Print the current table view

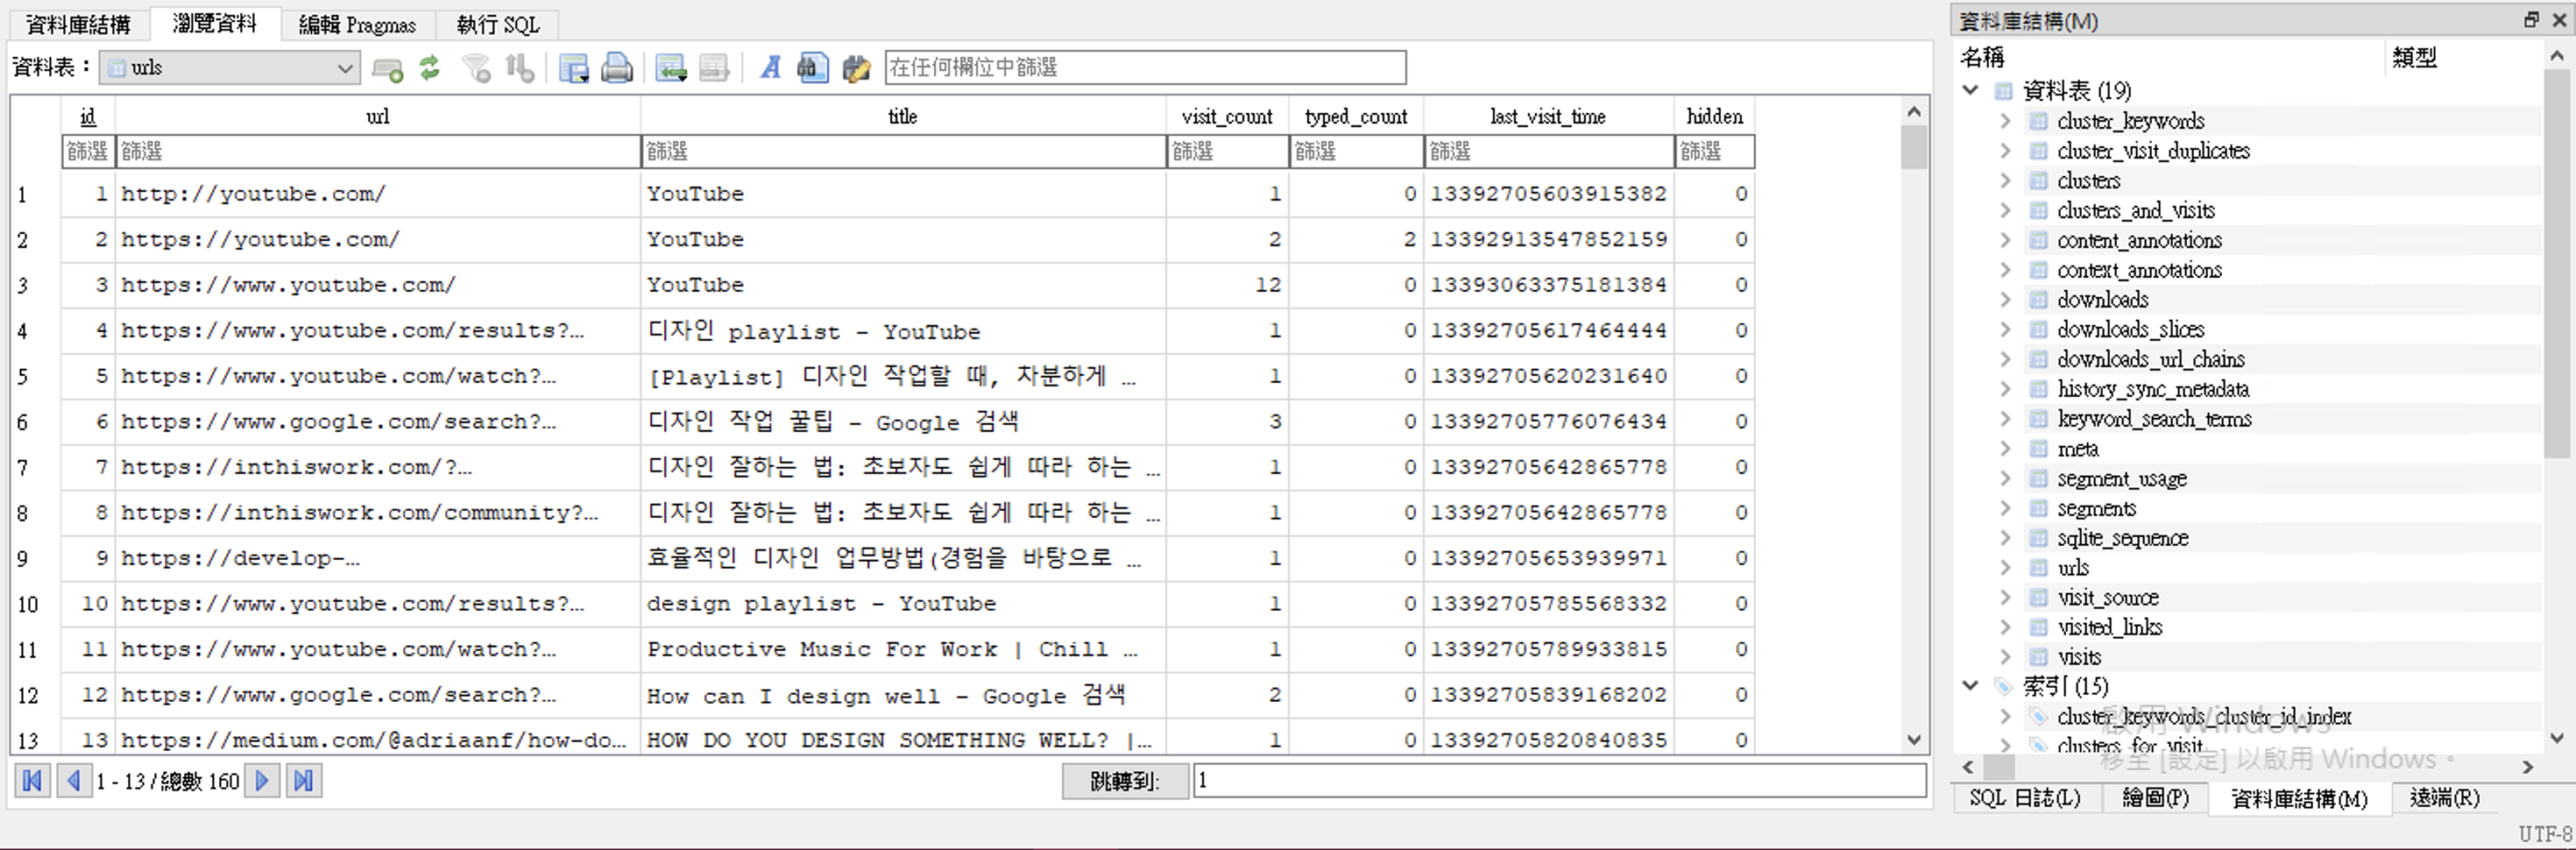(x=617, y=68)
